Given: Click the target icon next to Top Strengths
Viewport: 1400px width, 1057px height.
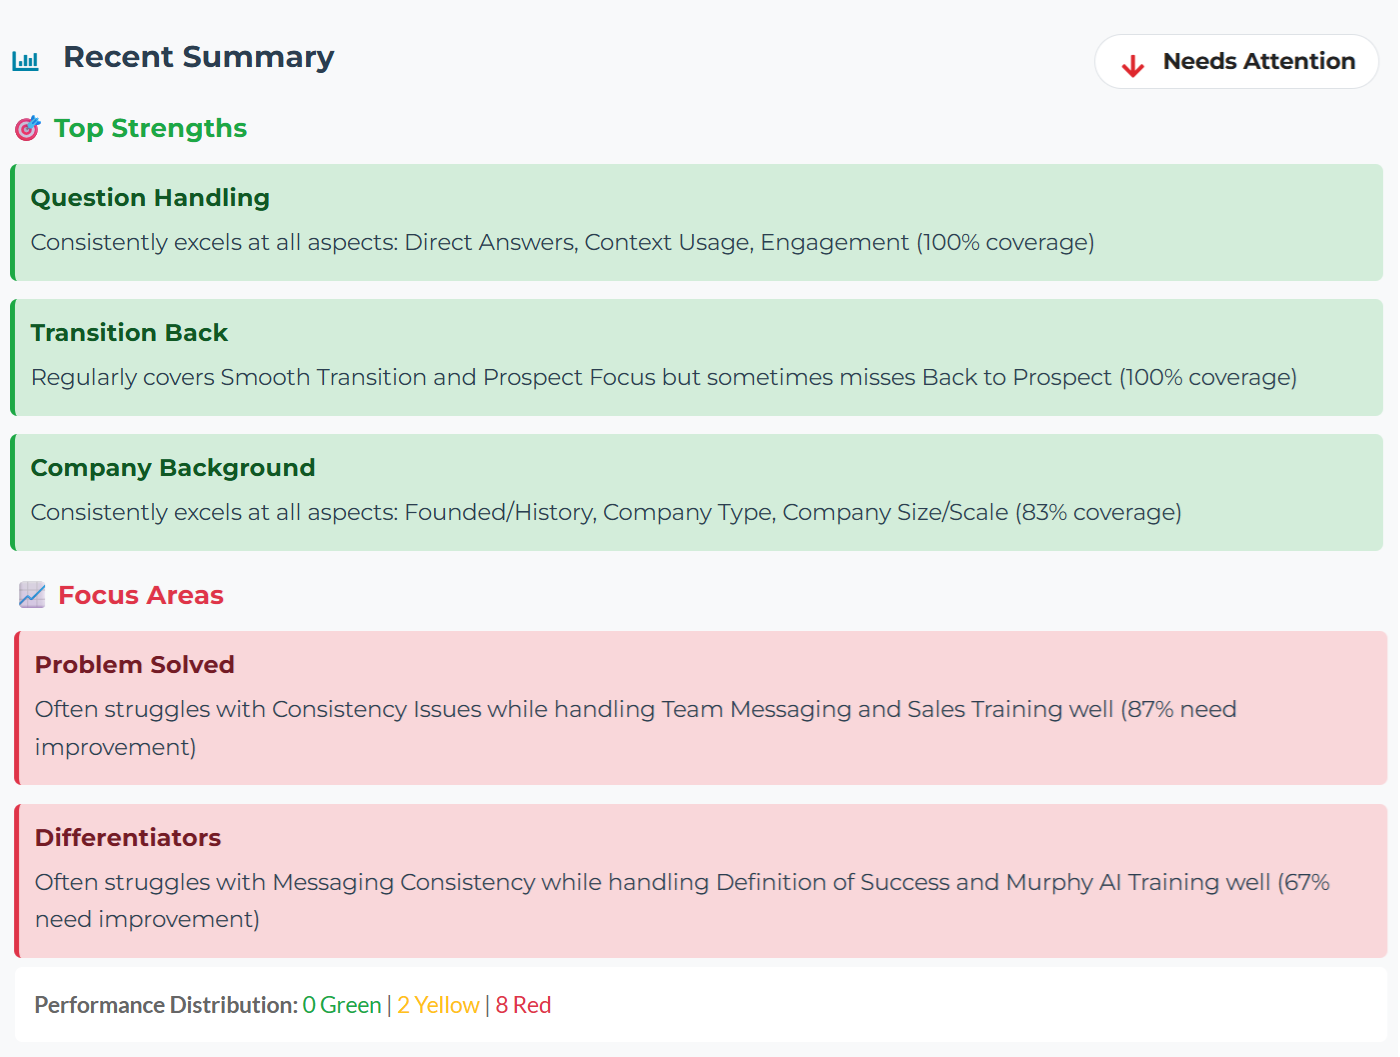Looking at the screenshot, I should click(x=28, y=129).
